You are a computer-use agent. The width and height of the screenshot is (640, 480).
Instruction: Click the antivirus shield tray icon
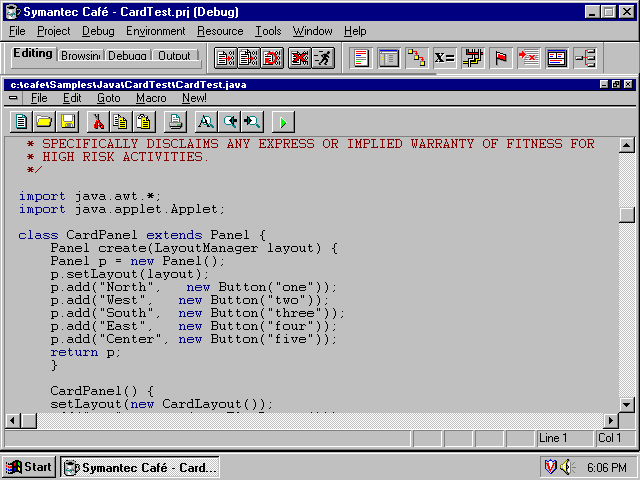pyautogui.click(x=551, y=466)
